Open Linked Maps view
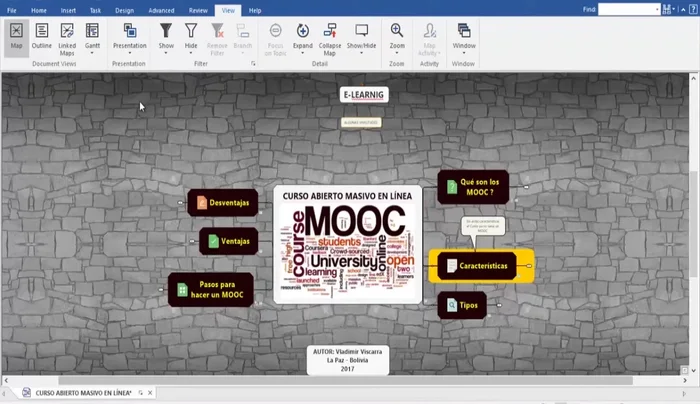Screen dimensions: 700x404 (67, 35)
